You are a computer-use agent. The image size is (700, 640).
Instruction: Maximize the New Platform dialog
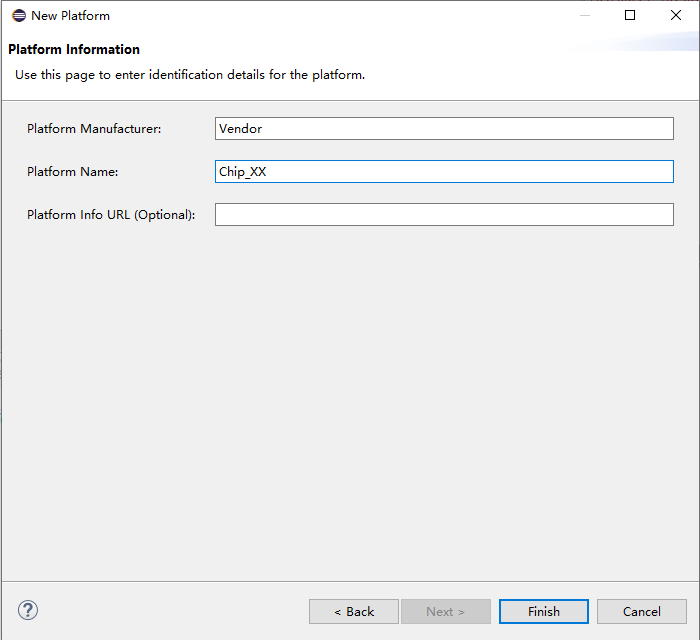coord(630,16)
